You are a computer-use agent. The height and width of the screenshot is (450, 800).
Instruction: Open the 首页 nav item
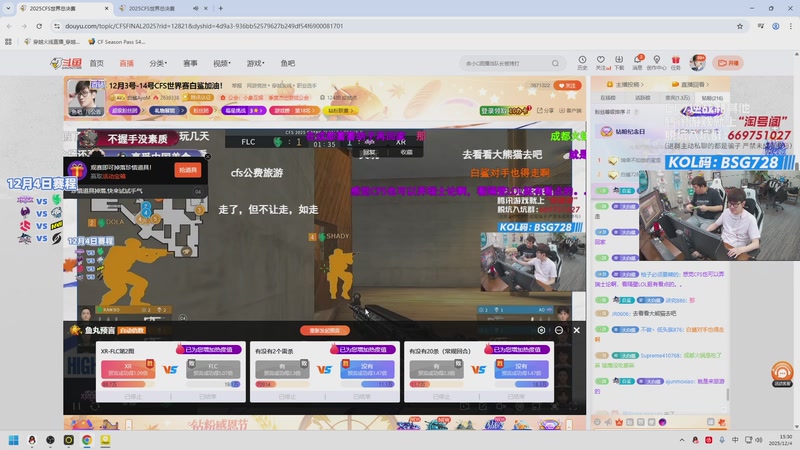96,63
